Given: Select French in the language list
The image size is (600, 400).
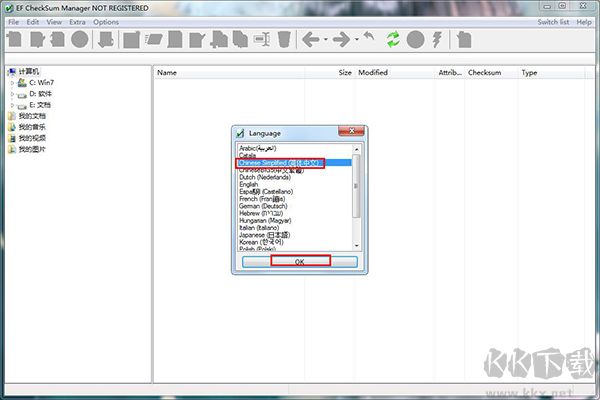Looking at the screenshot, I should (295, 199).
